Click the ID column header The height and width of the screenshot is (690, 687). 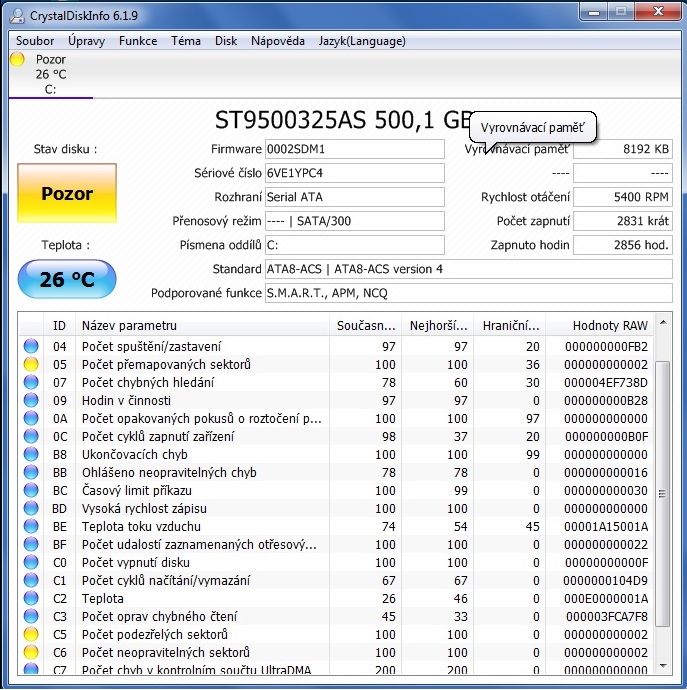tap(59, 326)
